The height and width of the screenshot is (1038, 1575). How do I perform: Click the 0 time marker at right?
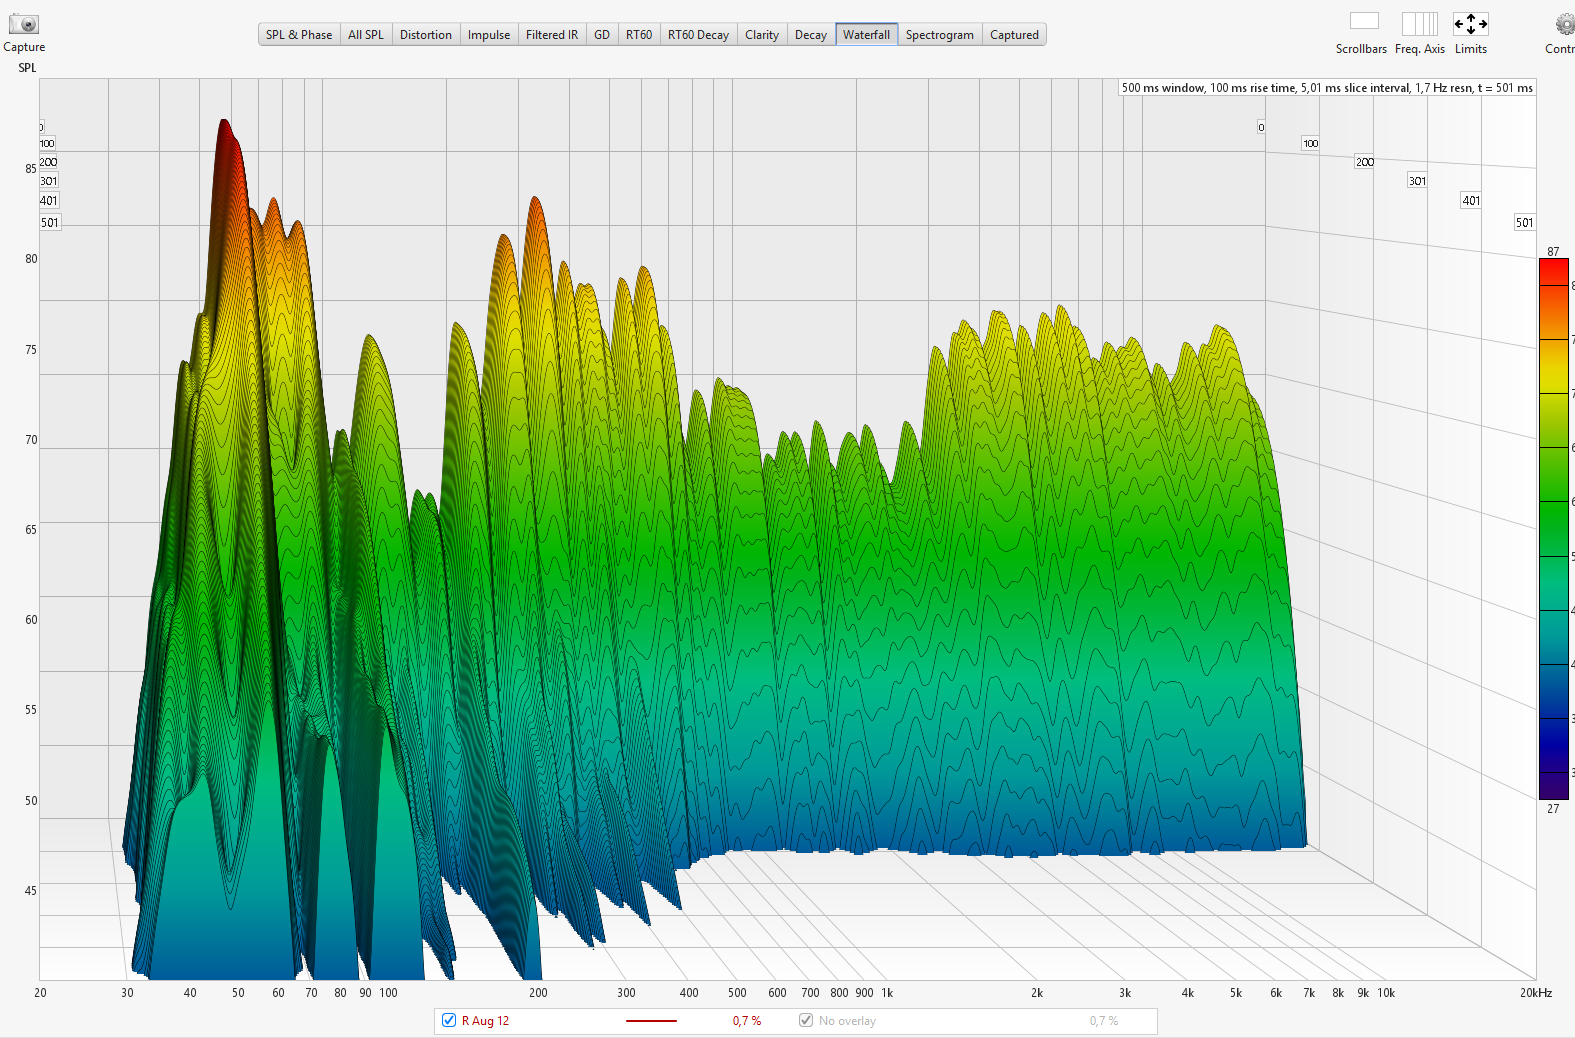[x=1261, y=127]
